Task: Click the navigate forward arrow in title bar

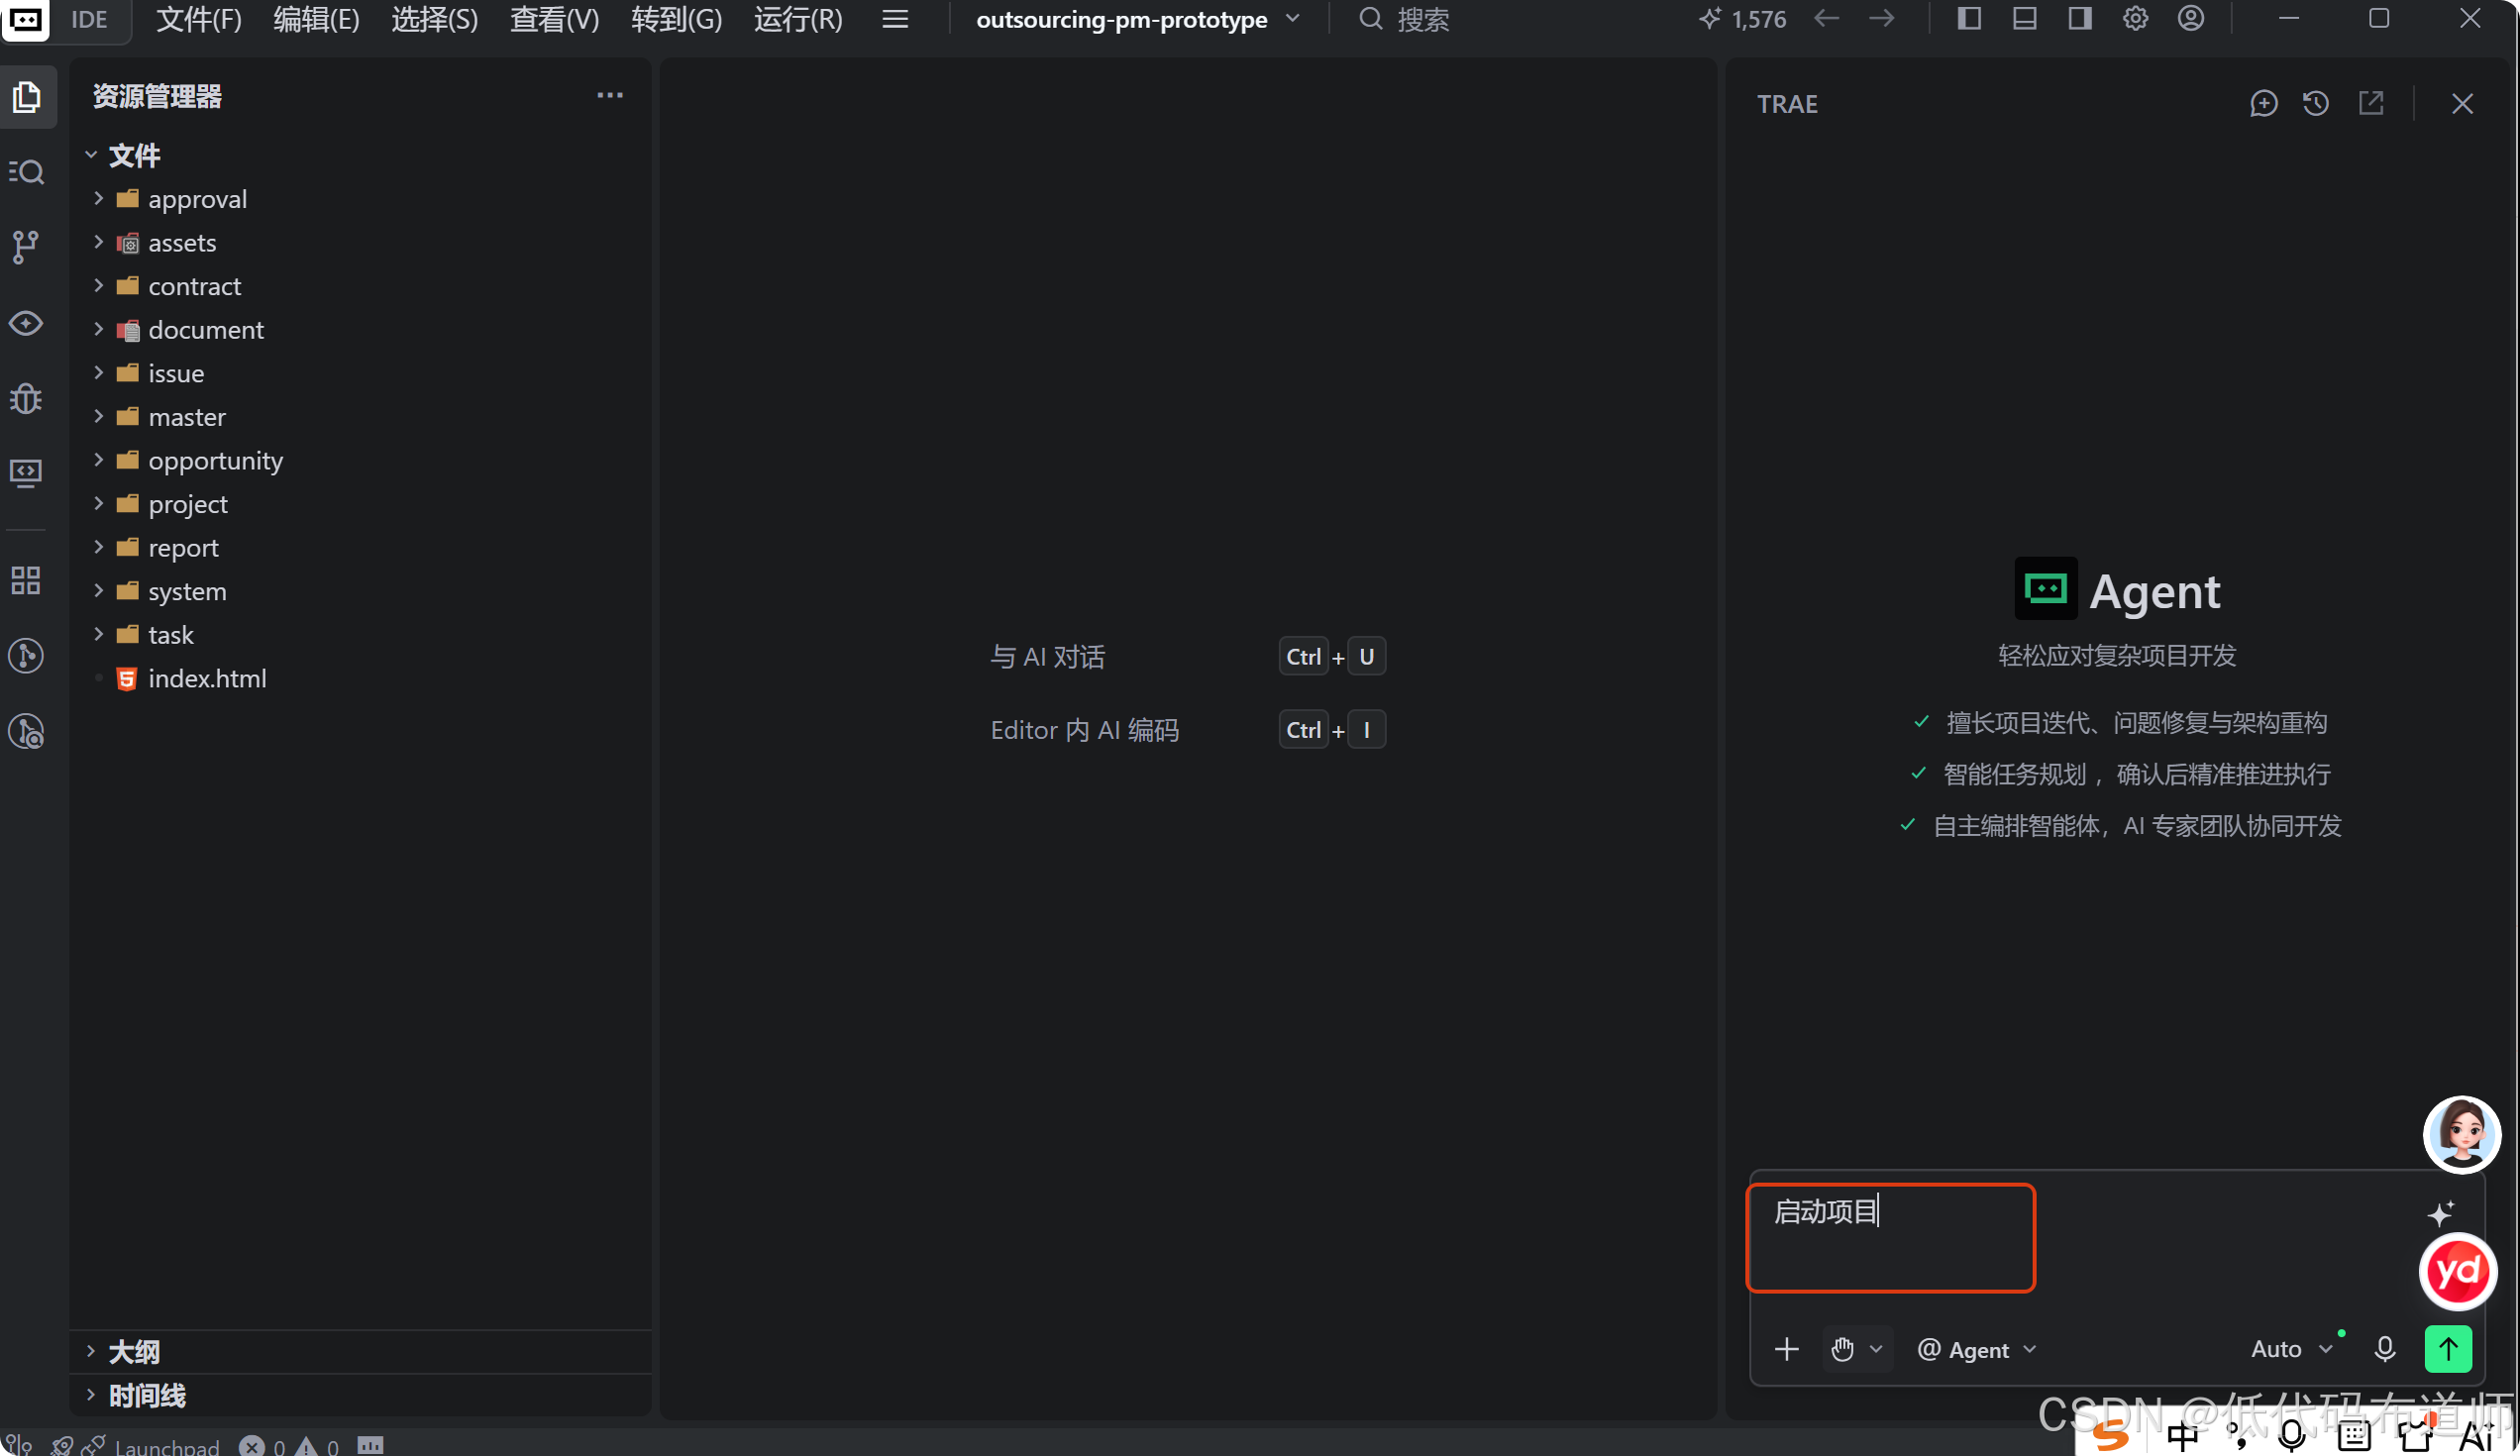Action: (x=1881, y=18)
